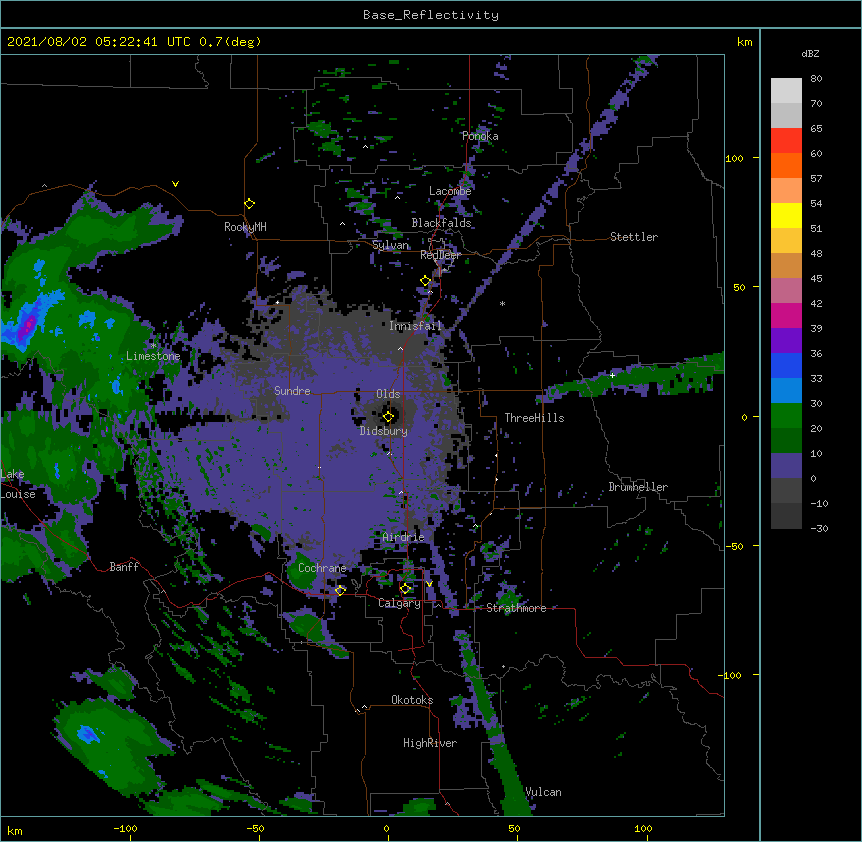Select the RedDeer label
Image resolution: width=862 pixels, height=842 pixels.
click(440, 255)
